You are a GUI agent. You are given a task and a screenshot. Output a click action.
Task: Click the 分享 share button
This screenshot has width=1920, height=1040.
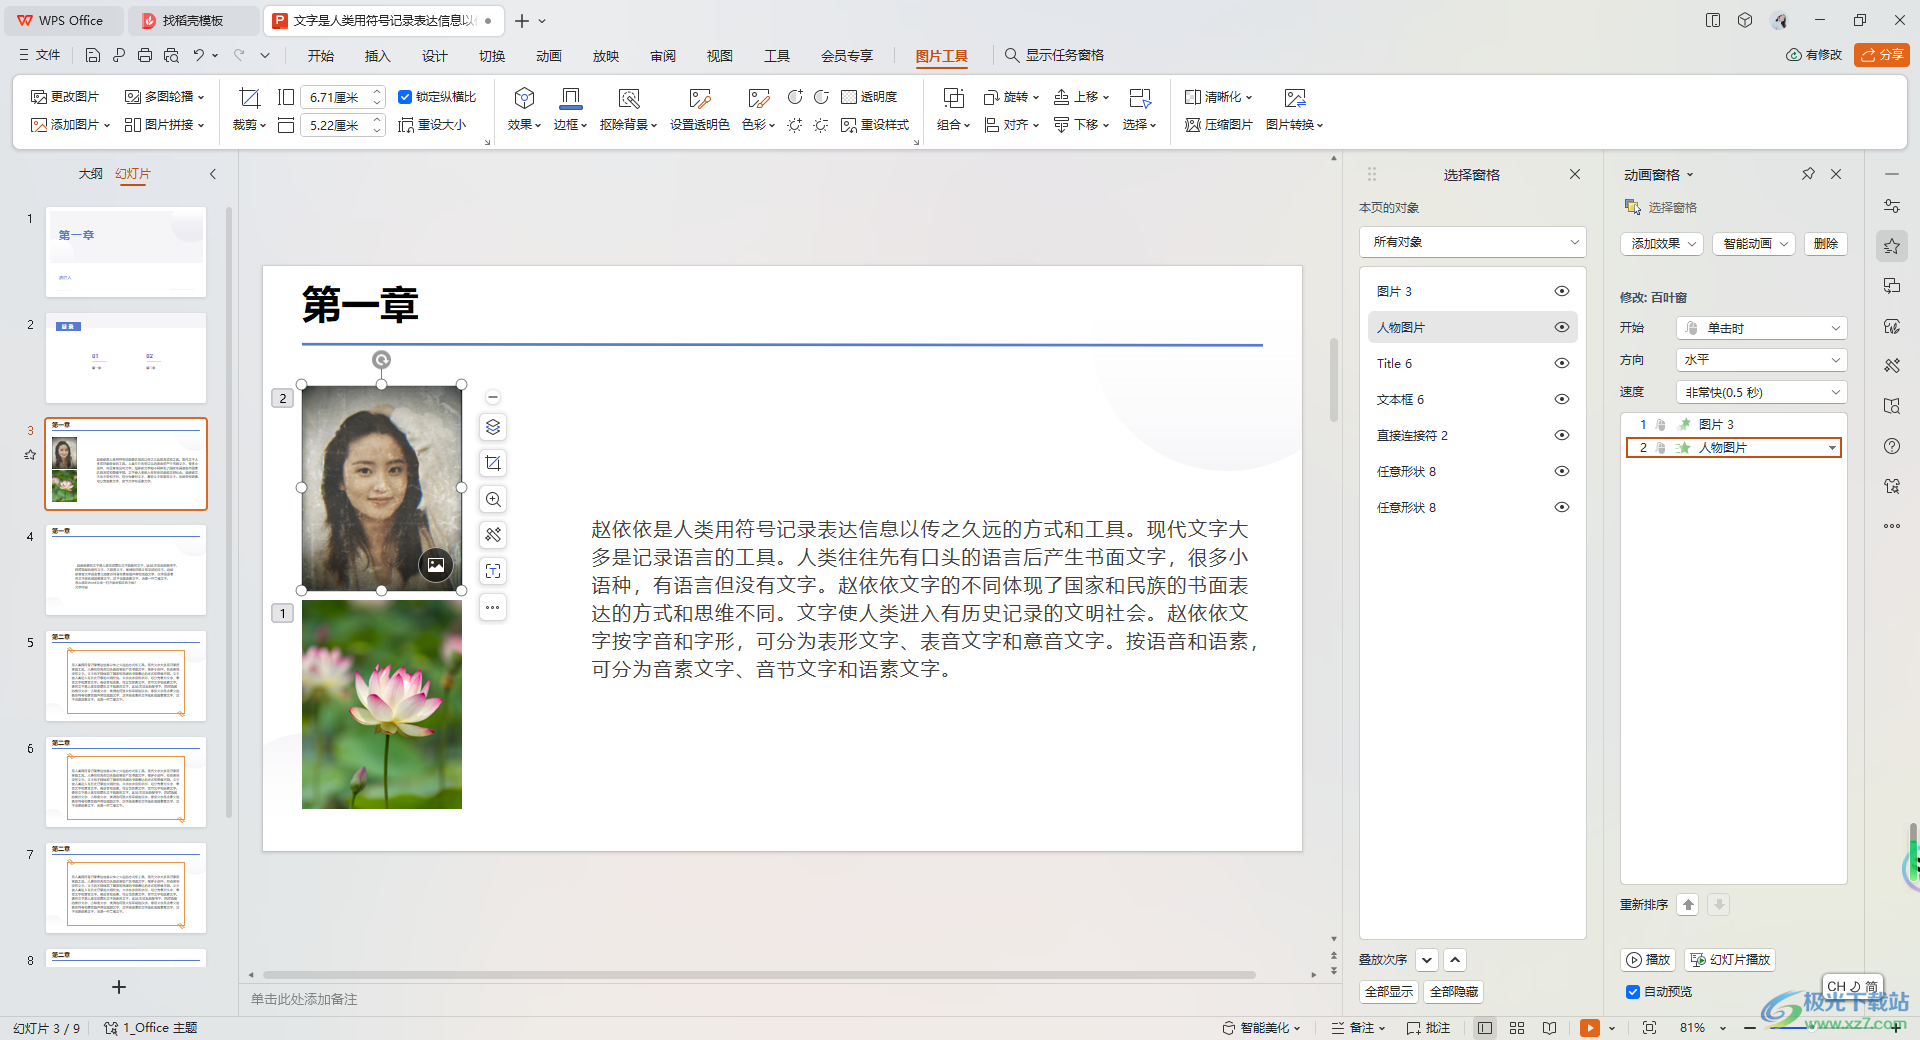1882,55
